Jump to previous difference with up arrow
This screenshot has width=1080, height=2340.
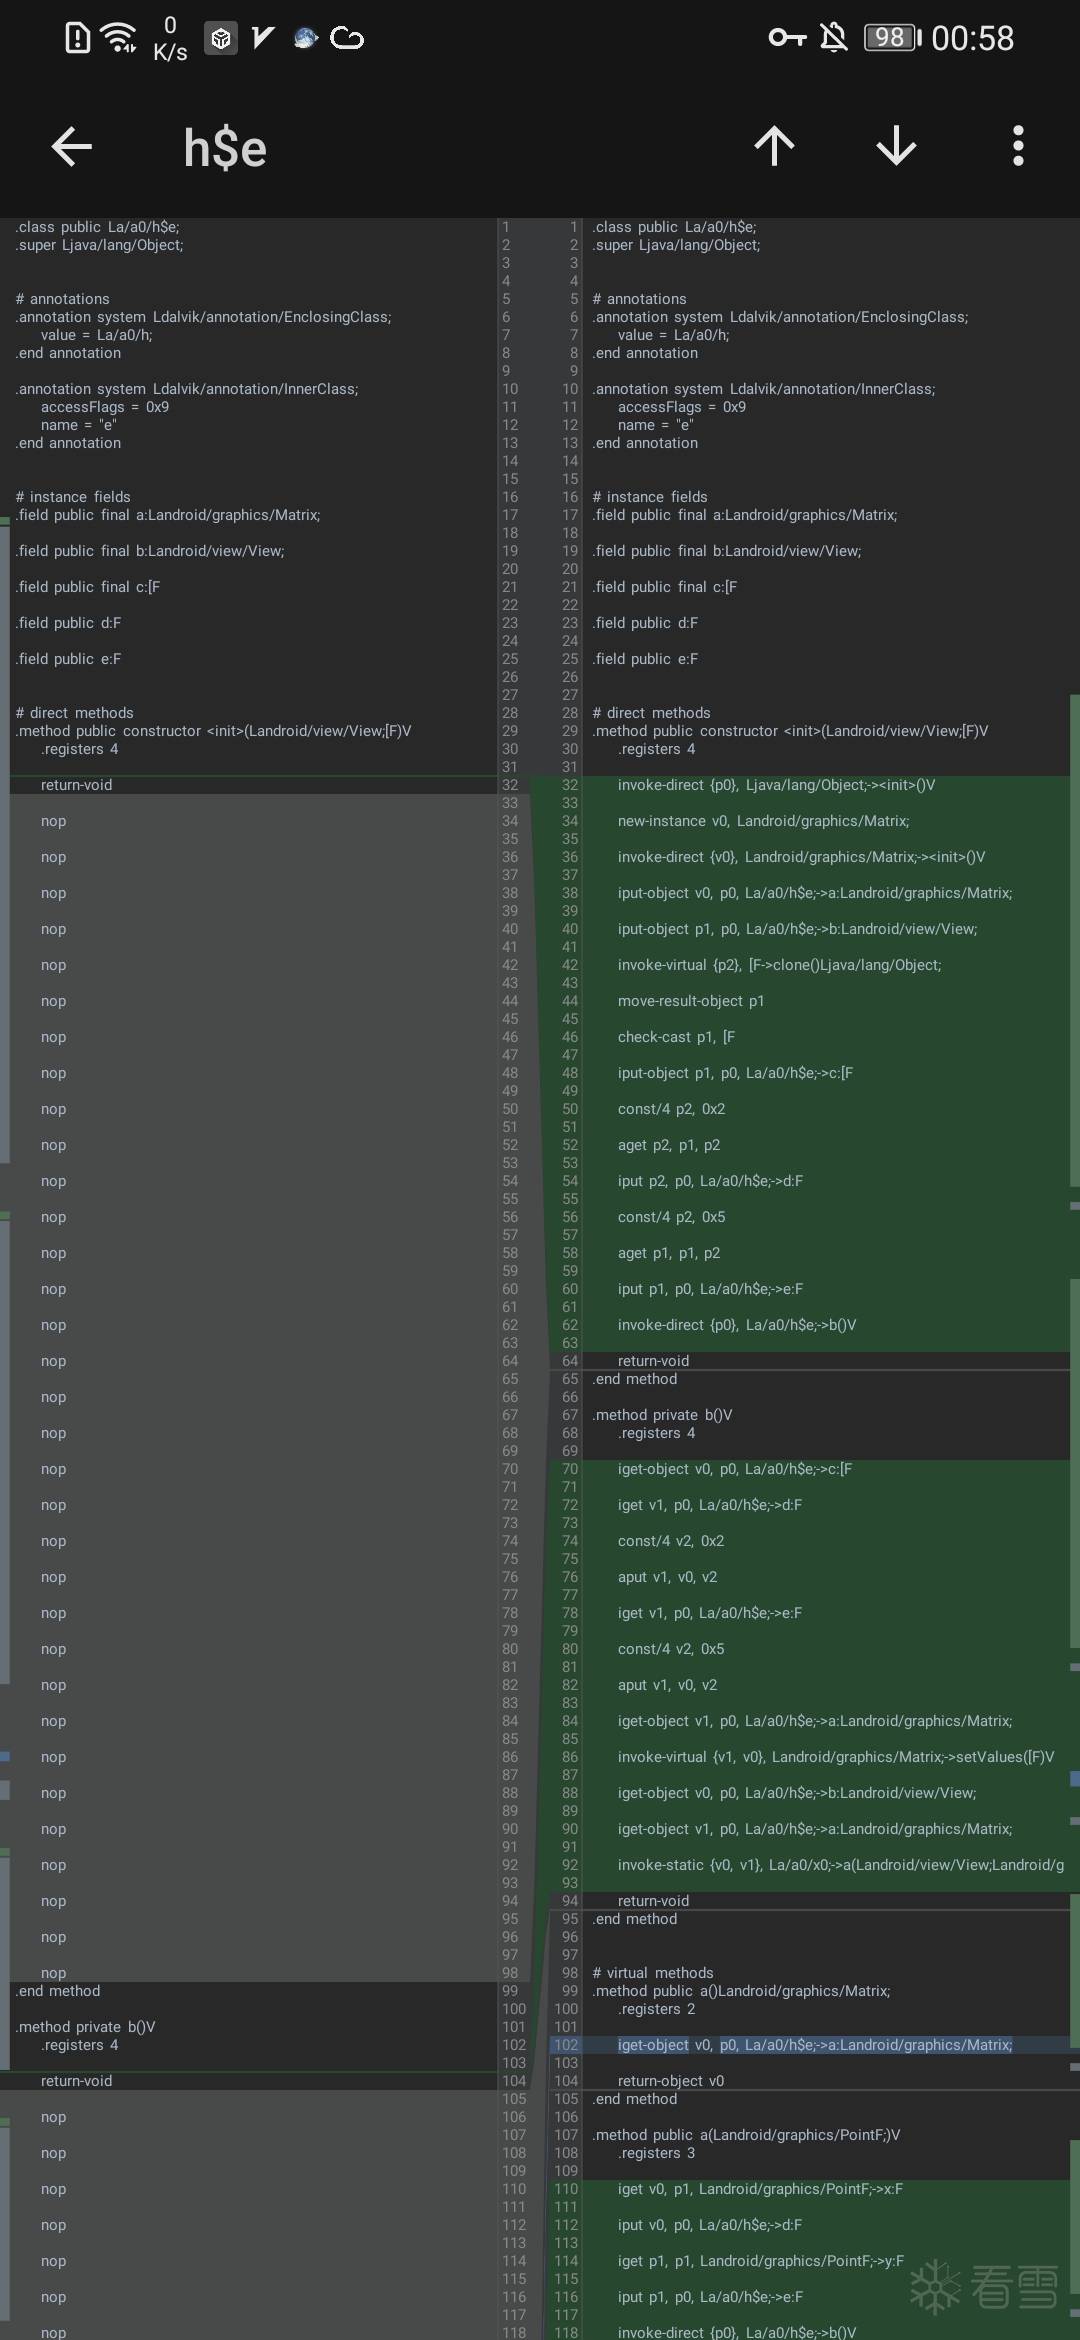pyautogui.click(x=774, y=147)
